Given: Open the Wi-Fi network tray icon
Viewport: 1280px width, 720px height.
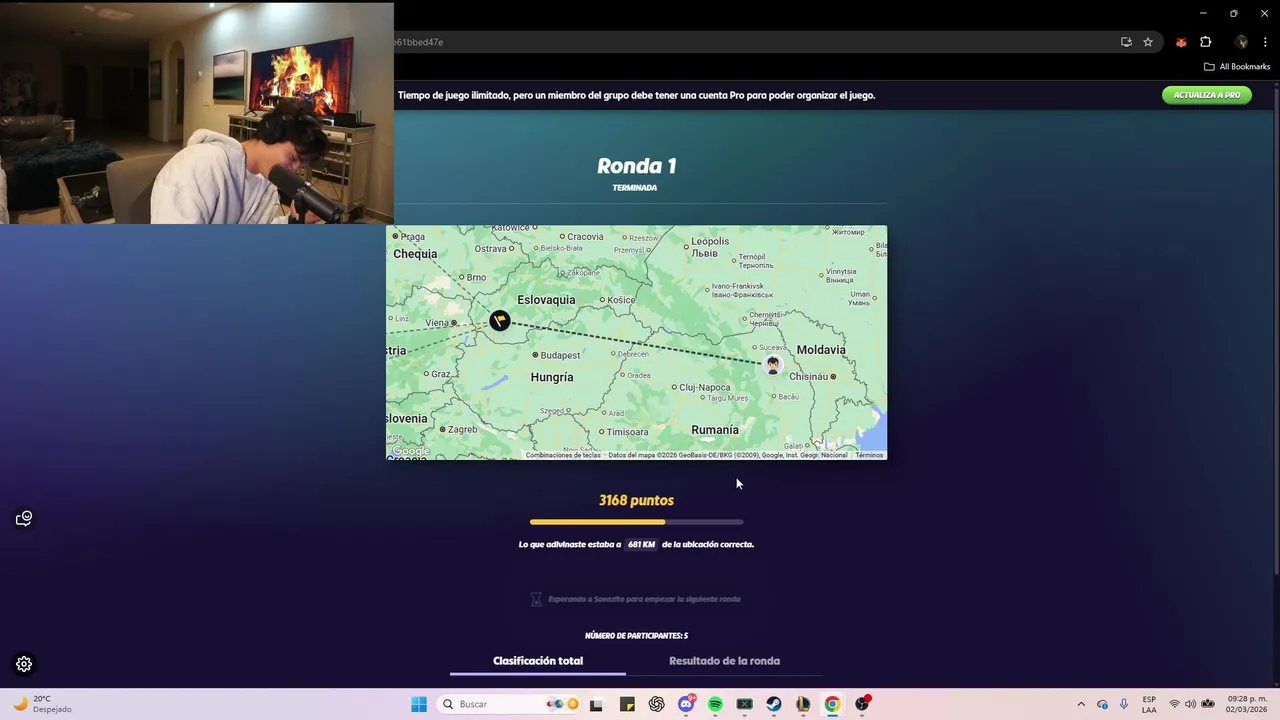Looking at the screenshot, I should click(x=1174, y=704).
